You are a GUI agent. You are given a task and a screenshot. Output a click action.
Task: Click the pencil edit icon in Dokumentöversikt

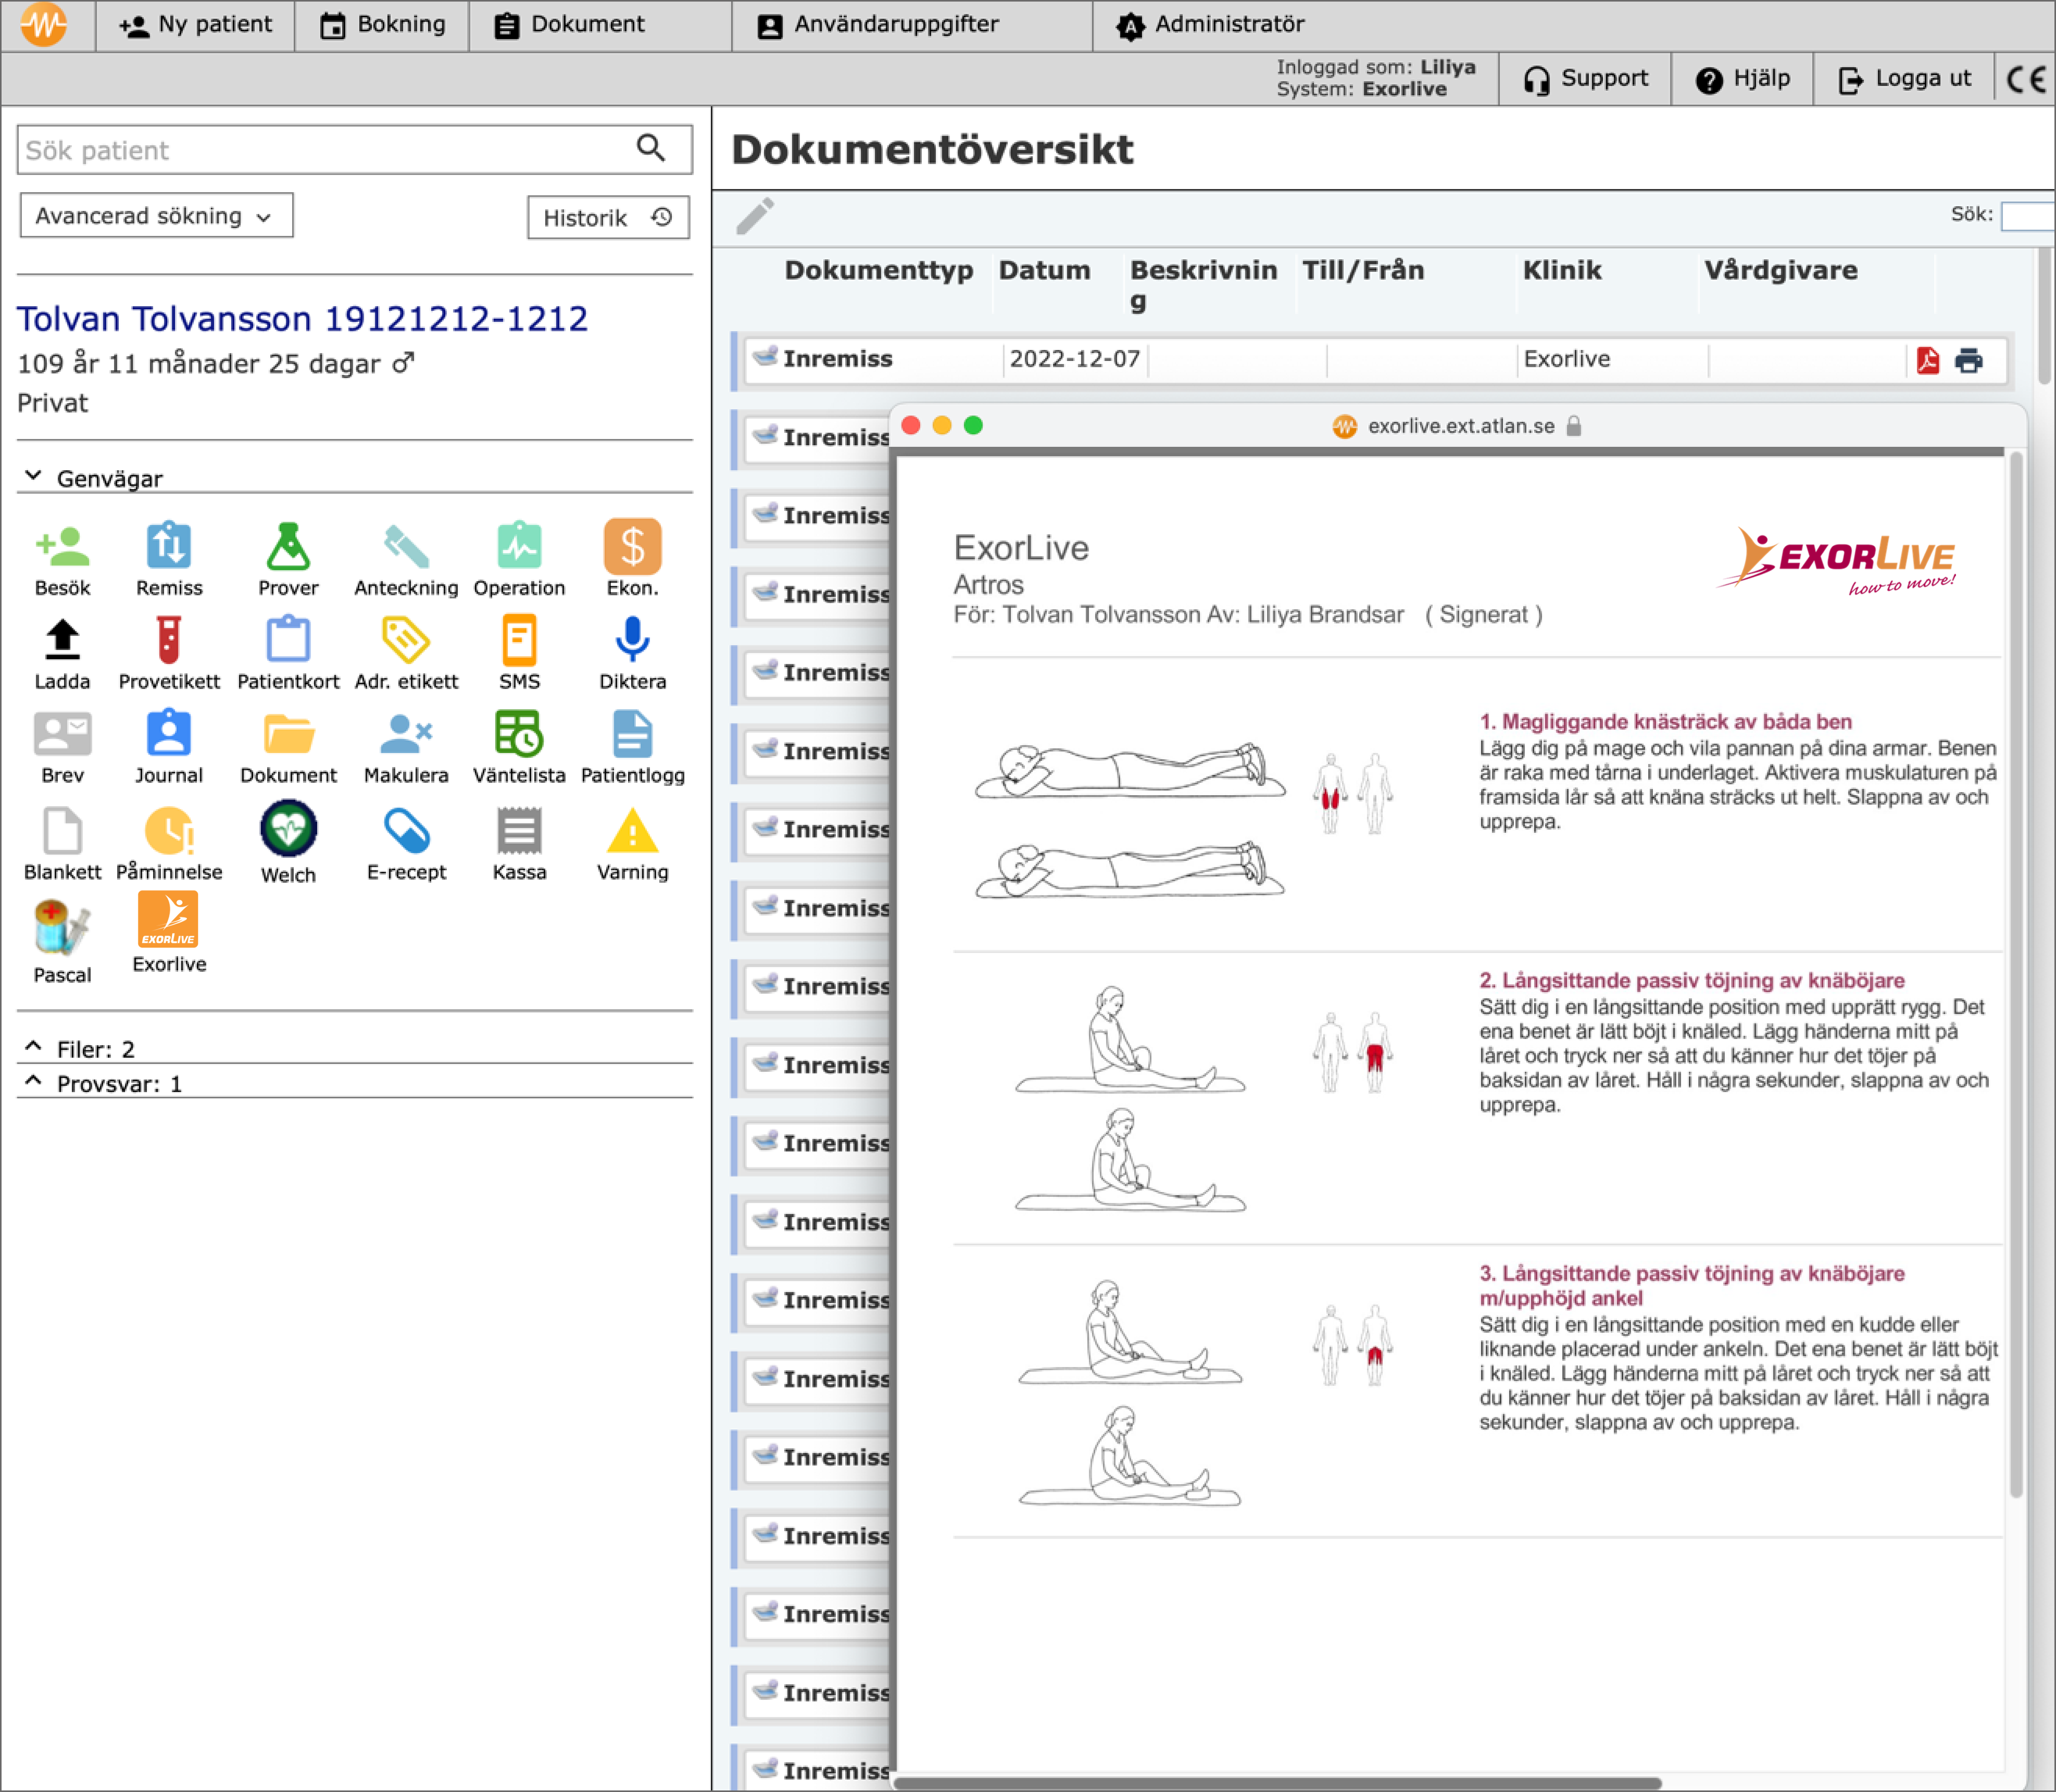tap(755, 216)
